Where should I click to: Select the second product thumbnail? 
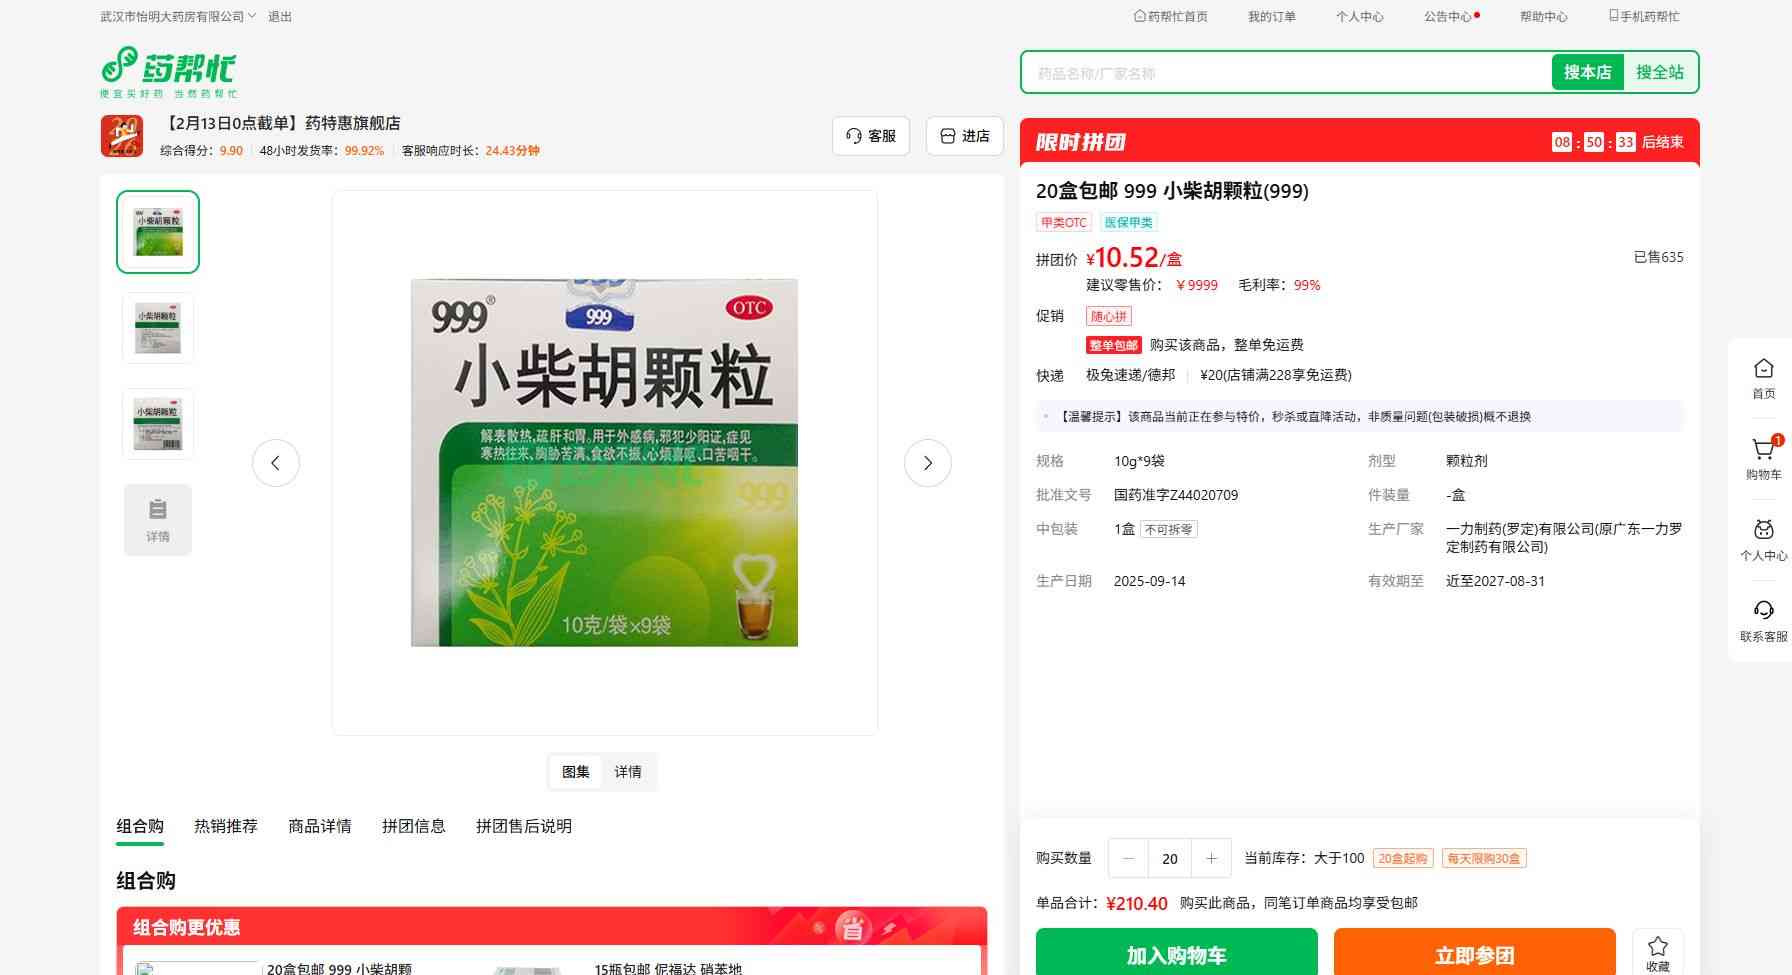(158, 328)
